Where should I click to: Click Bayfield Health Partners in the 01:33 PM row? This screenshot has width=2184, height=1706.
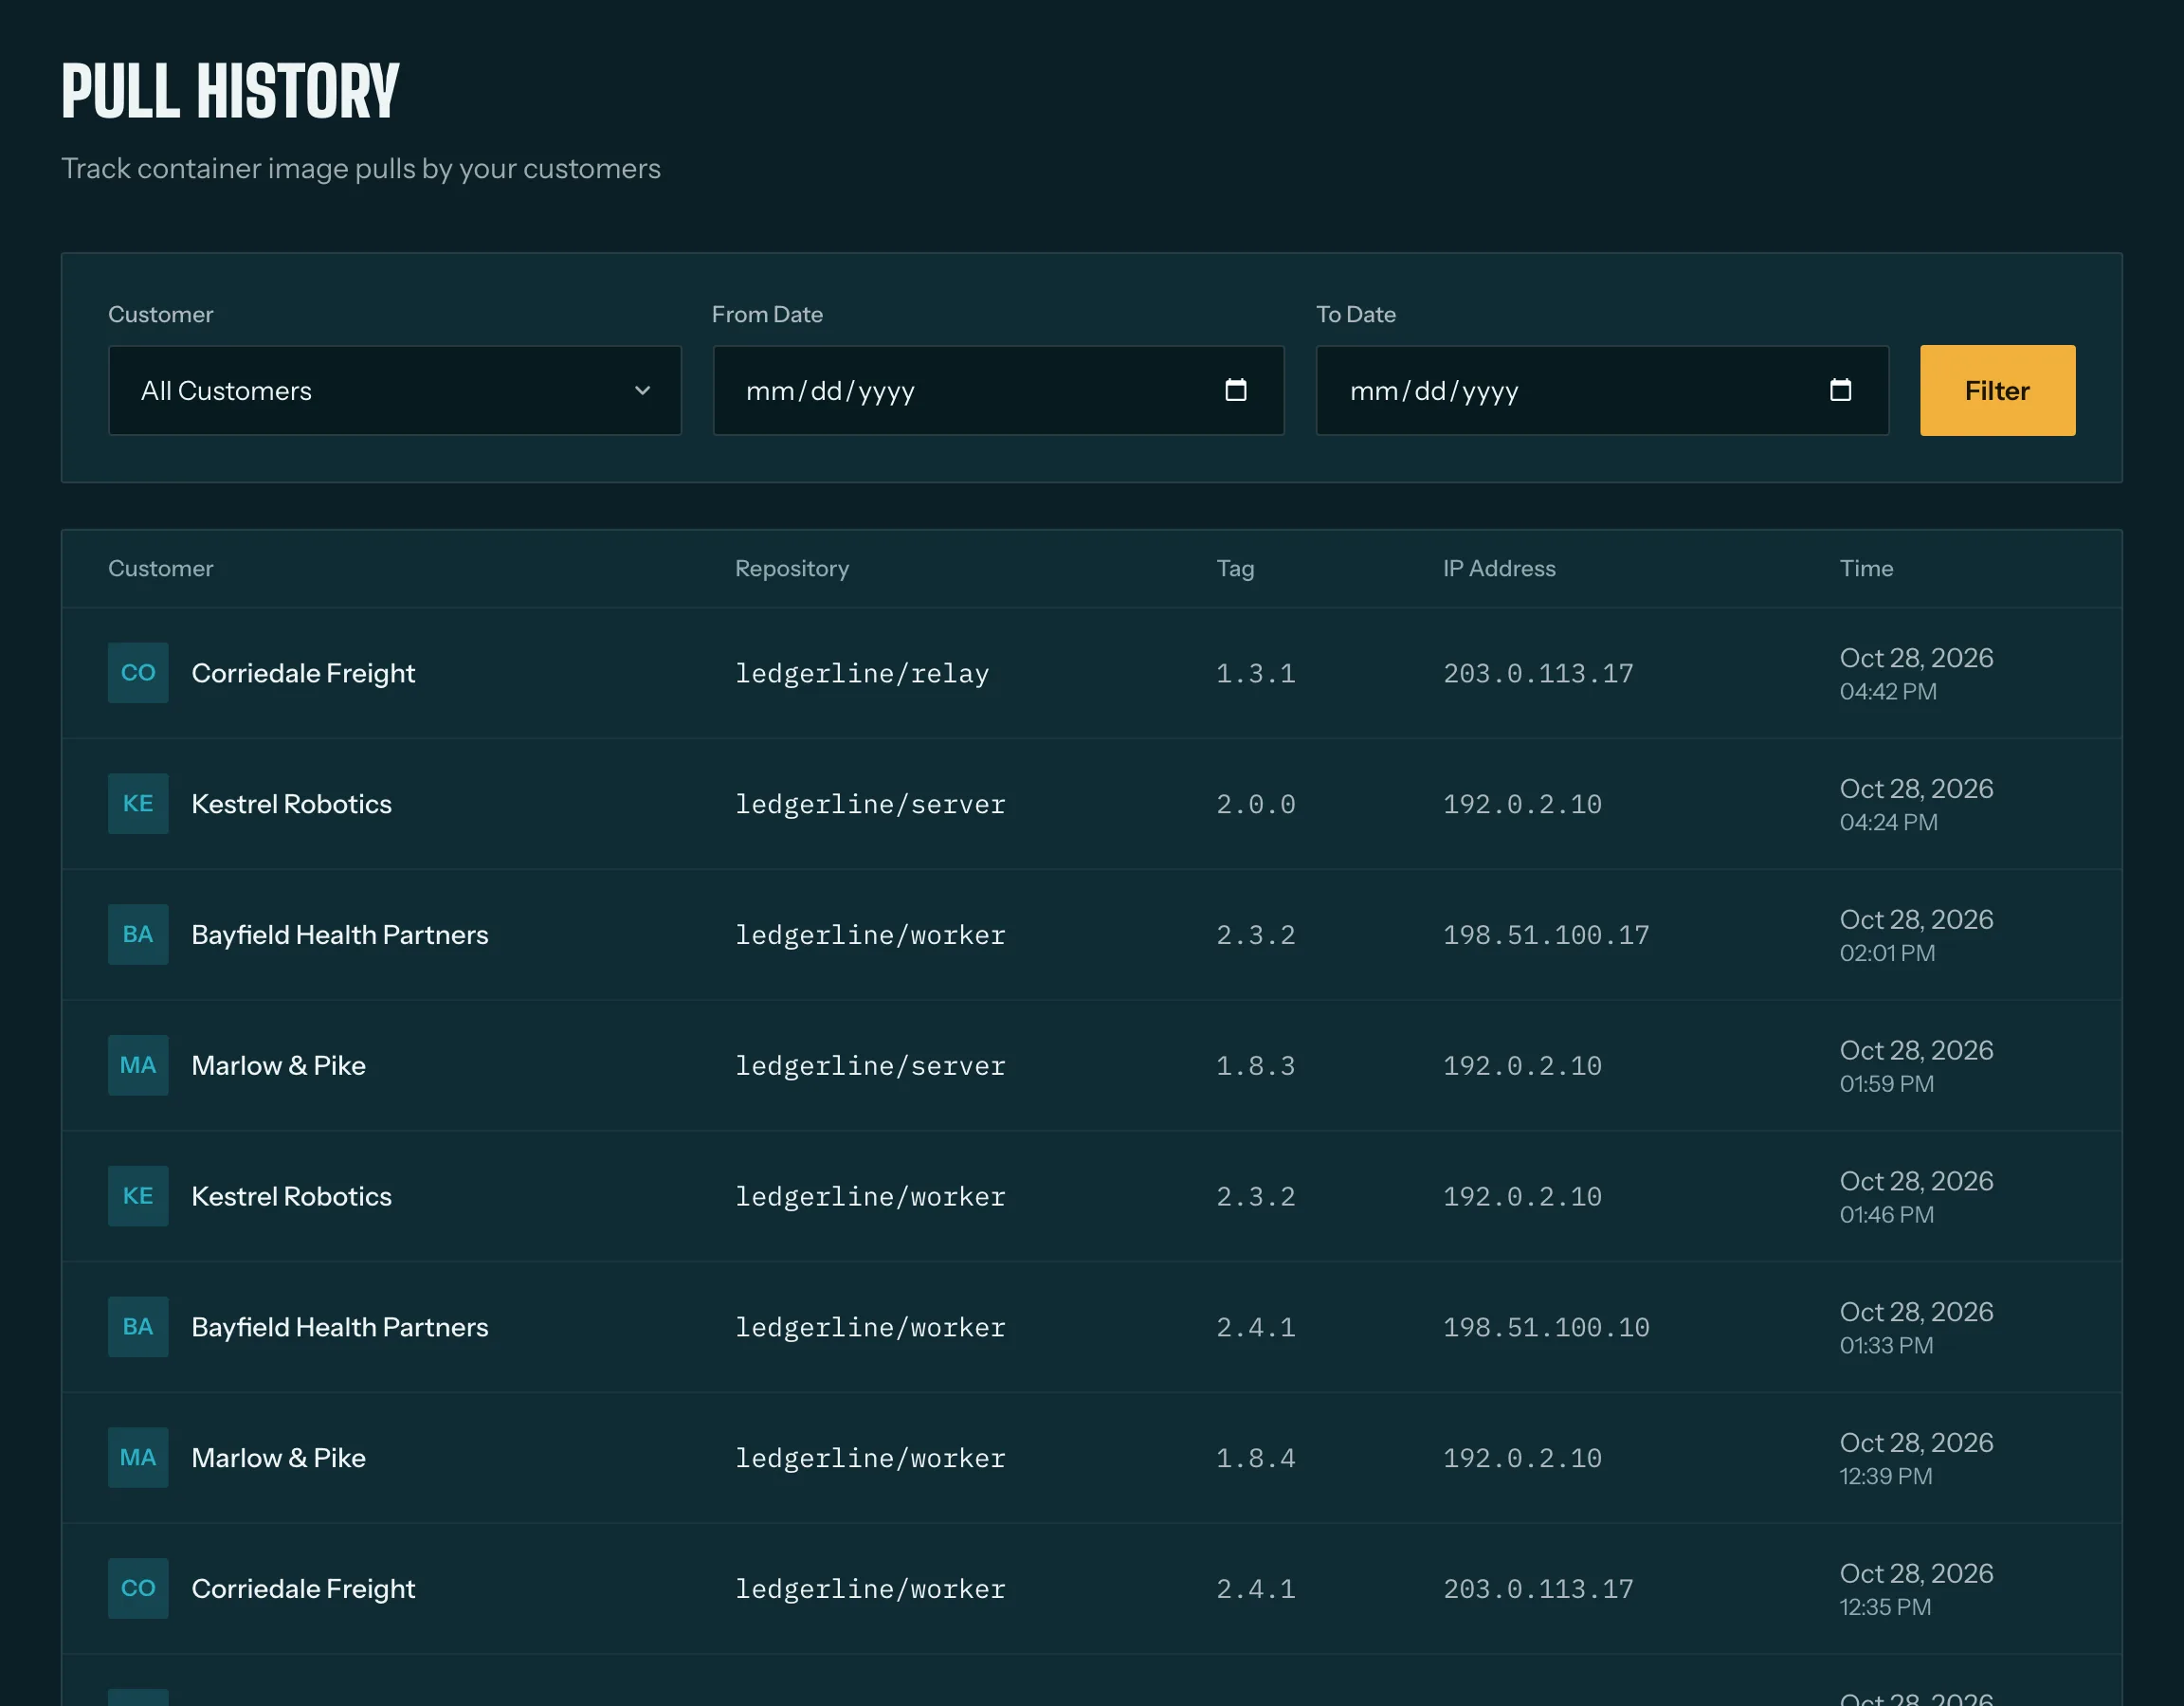(340, 1327)
